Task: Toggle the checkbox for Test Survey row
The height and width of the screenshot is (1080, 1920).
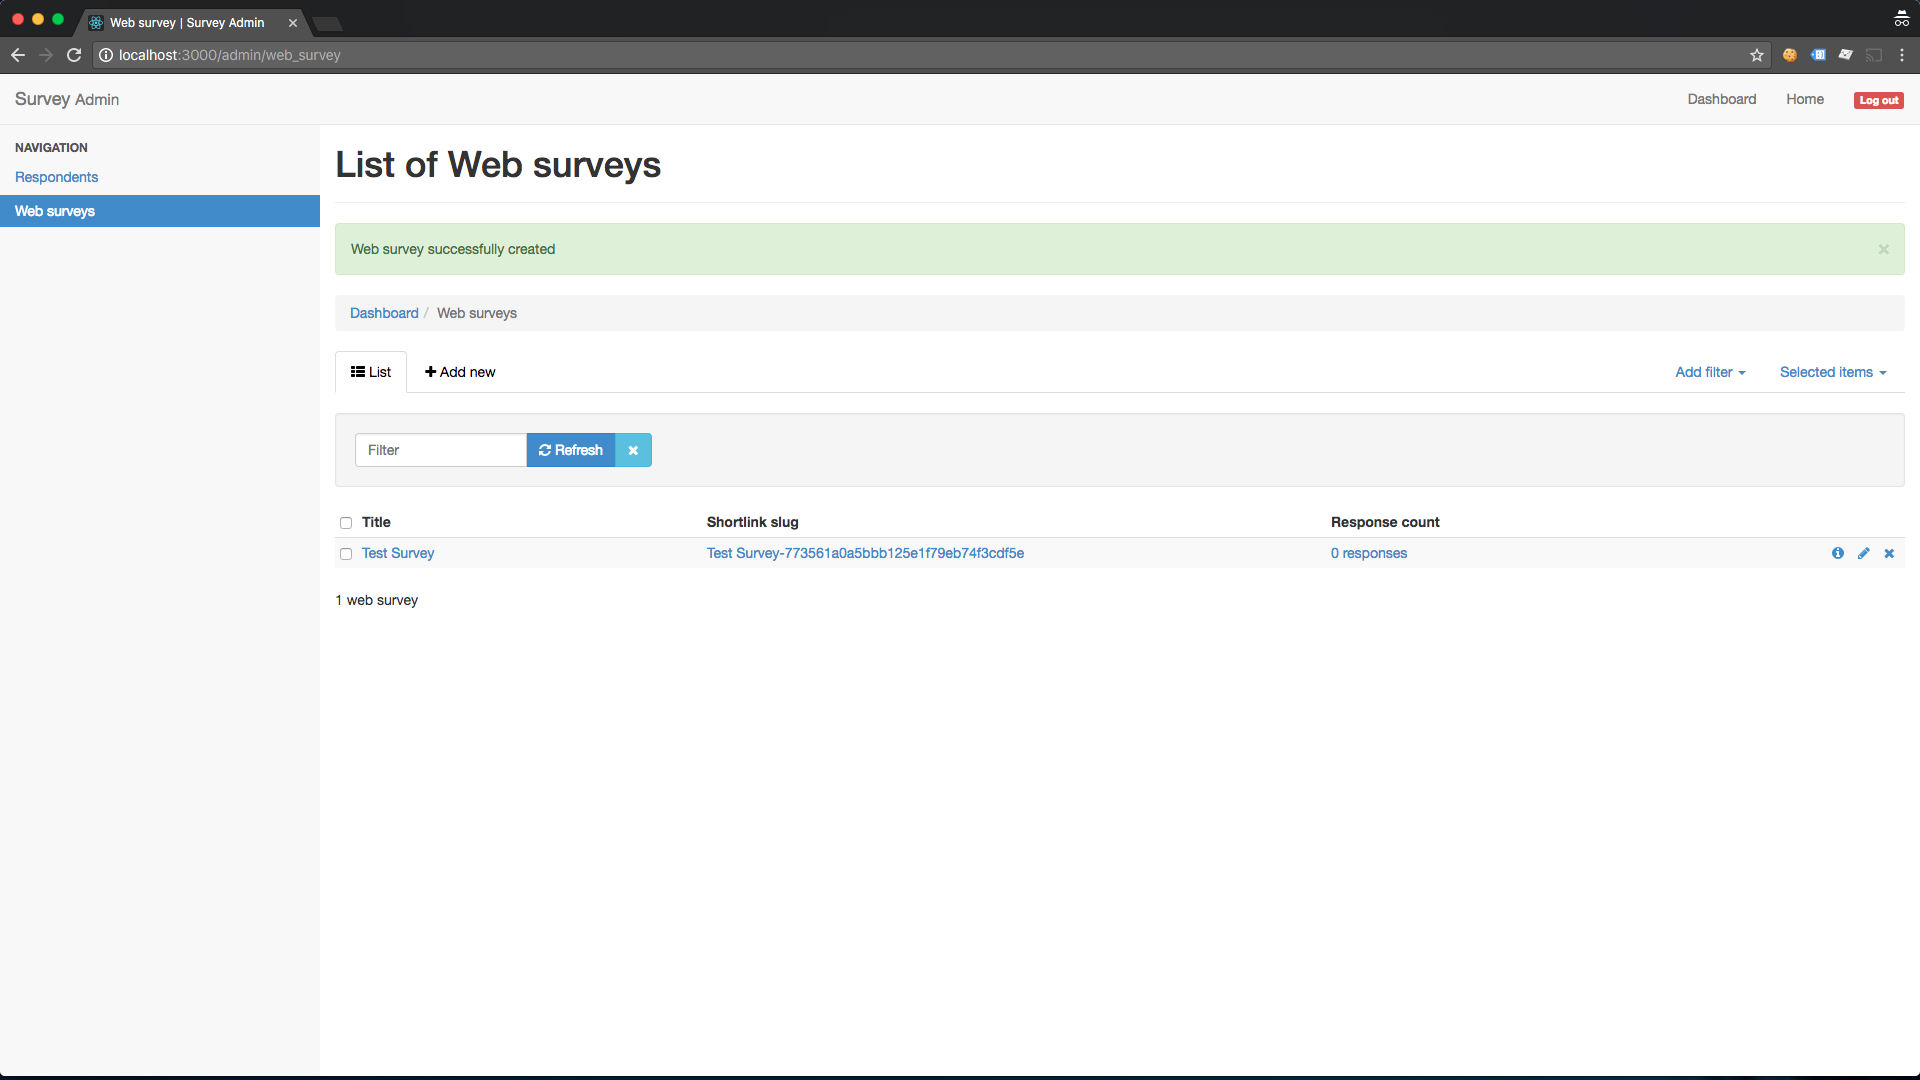Action: click(x=345, y=553)
